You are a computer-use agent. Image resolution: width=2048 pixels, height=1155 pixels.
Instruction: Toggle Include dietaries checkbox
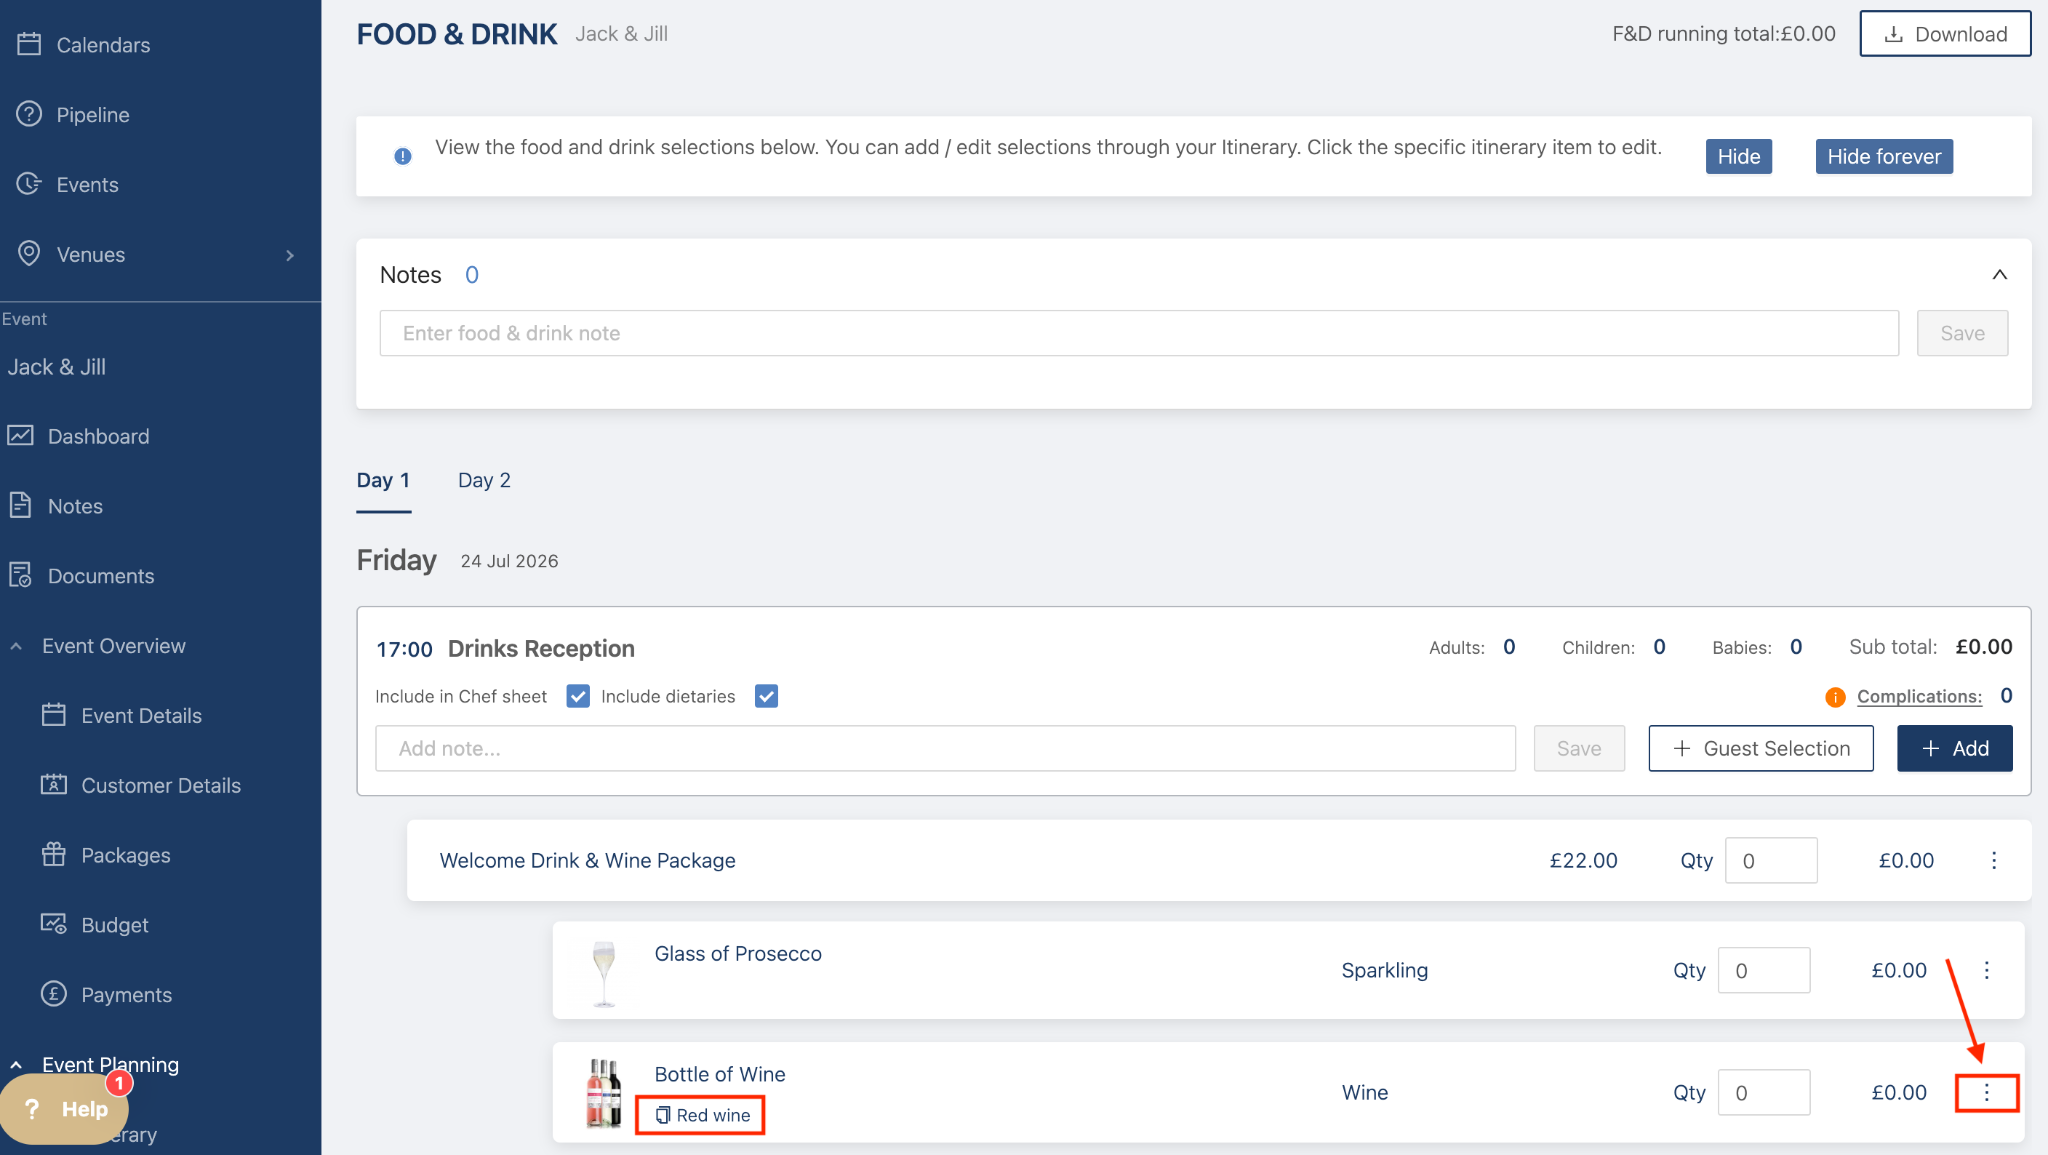pyautogui.click(x=766, y=696)
